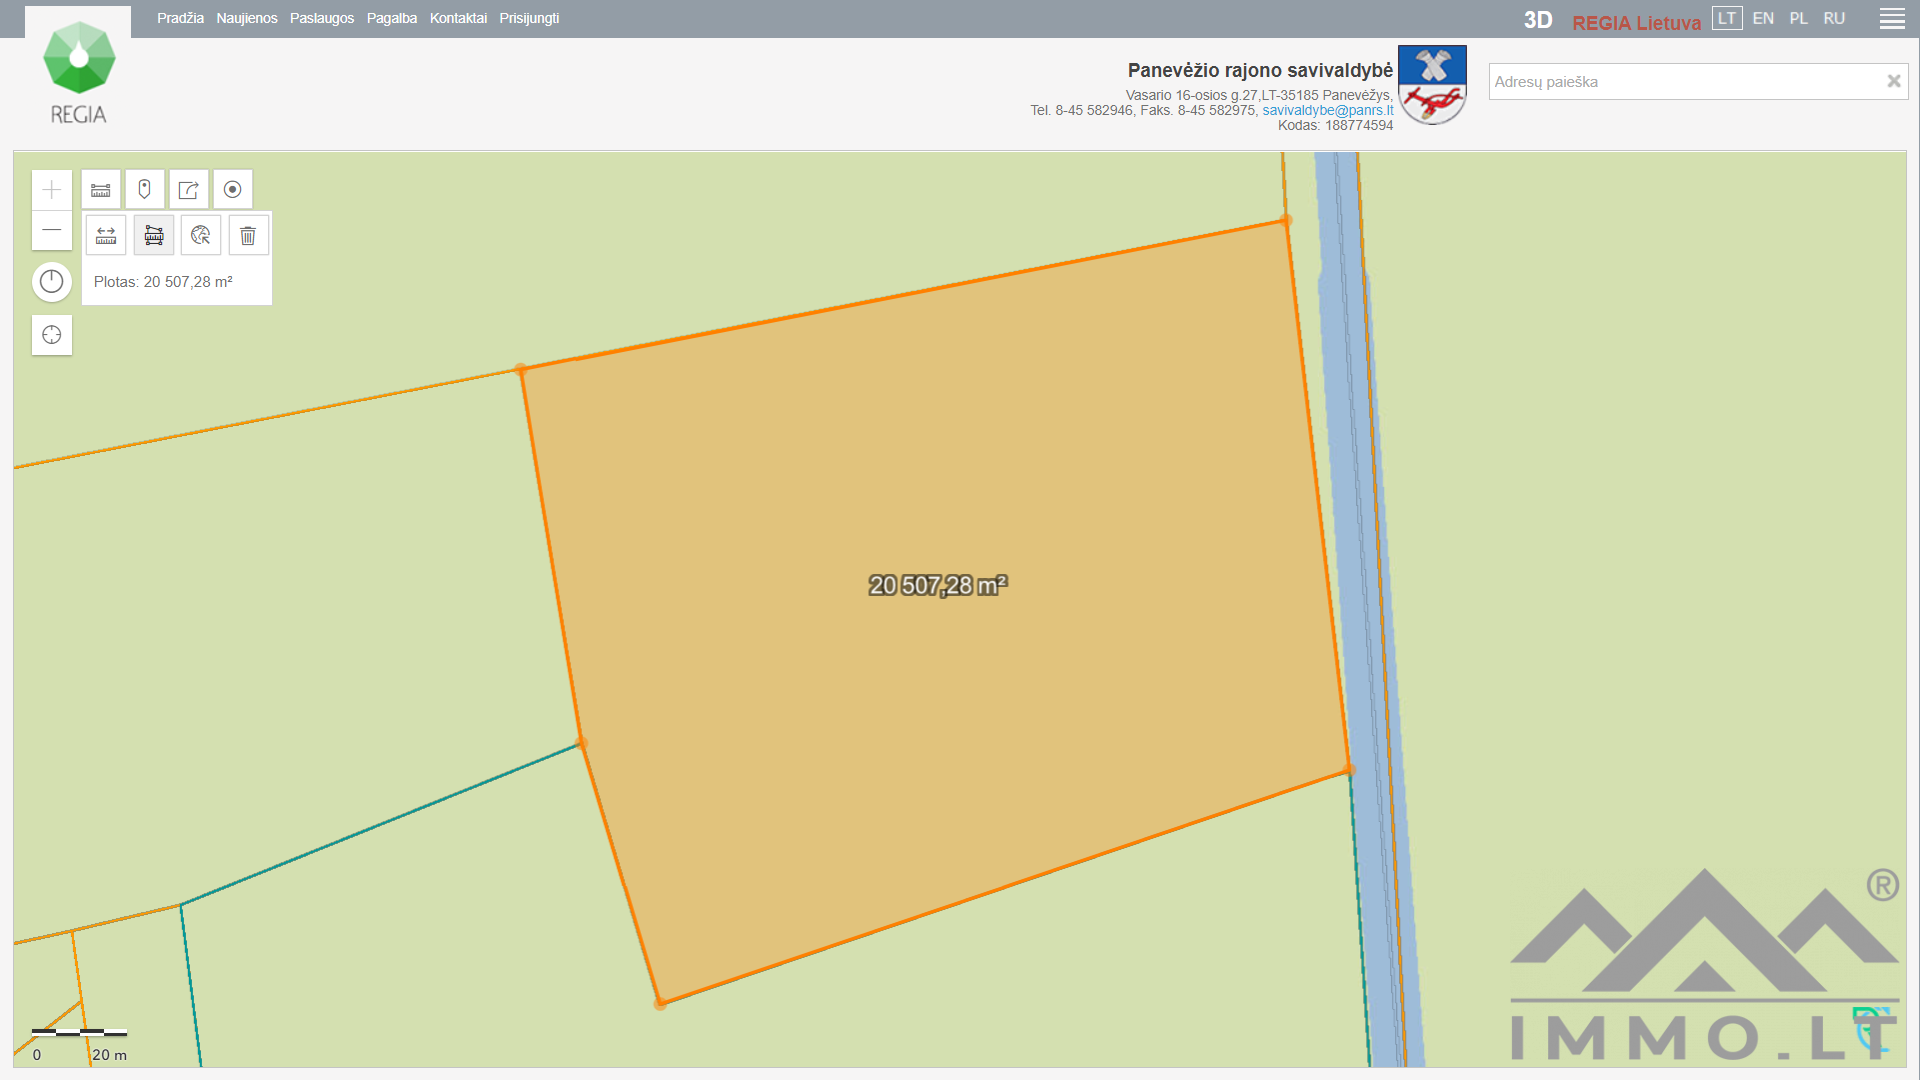Switch language to RU
This screenshot has height=1080, width=1920.
1834,18
